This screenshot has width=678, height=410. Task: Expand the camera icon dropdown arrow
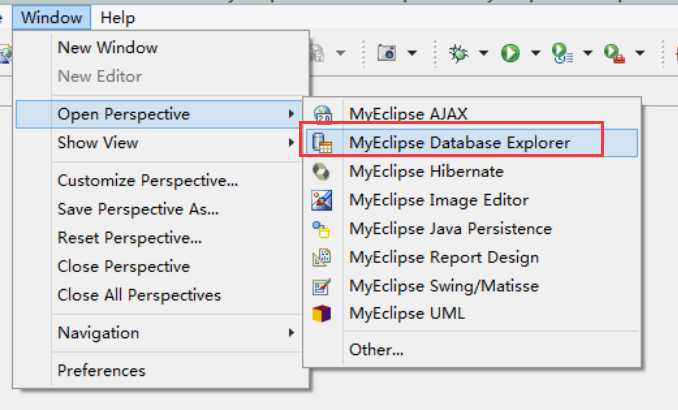pos(412,53)
